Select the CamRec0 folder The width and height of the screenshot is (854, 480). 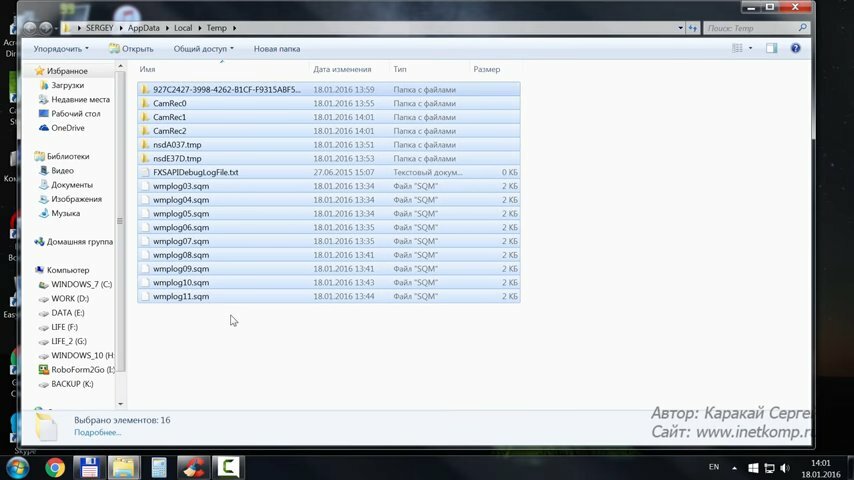329,104
